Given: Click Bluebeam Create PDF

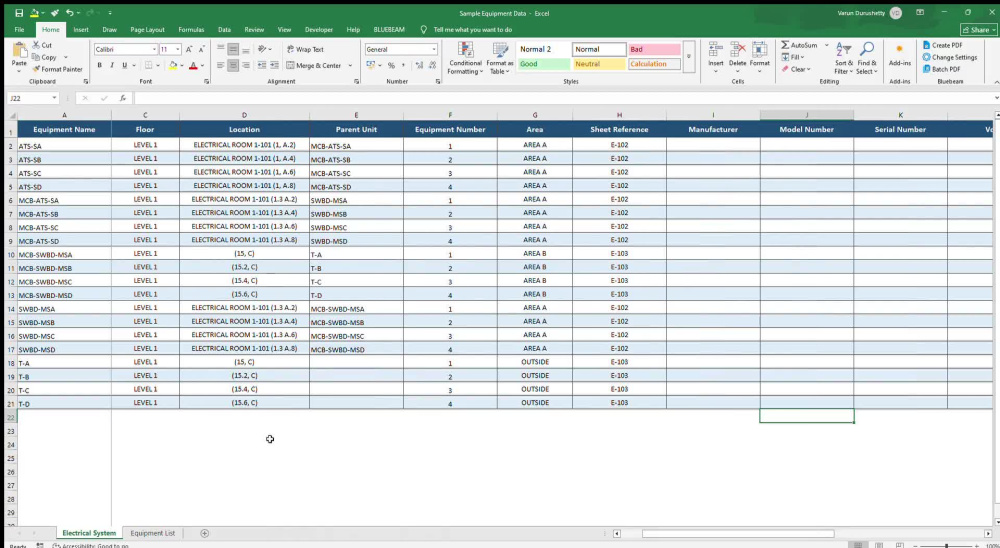Looking at the screenshot, I should (943, 45).
